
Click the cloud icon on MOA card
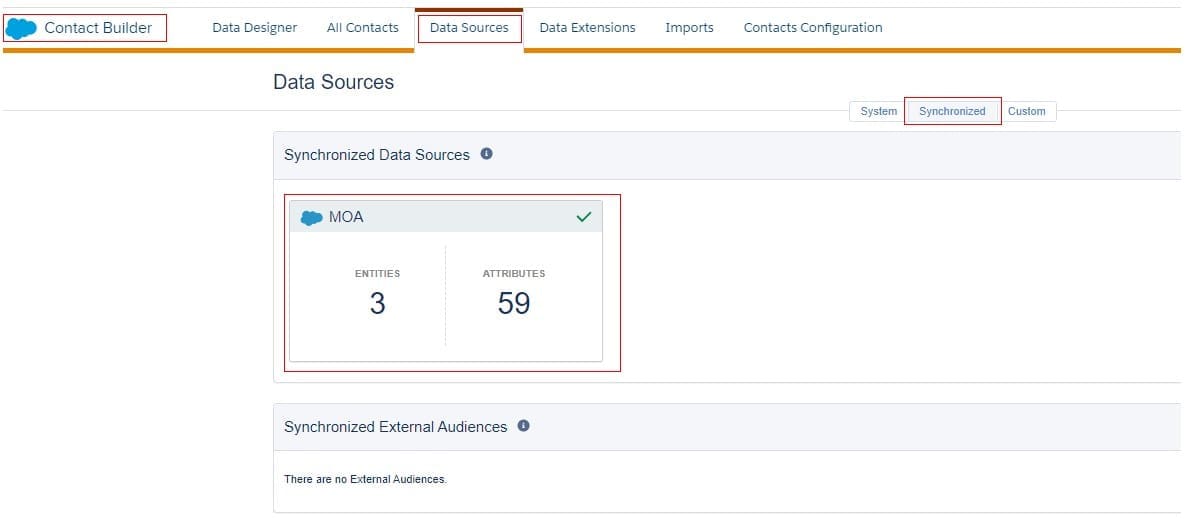pos(312,218)
